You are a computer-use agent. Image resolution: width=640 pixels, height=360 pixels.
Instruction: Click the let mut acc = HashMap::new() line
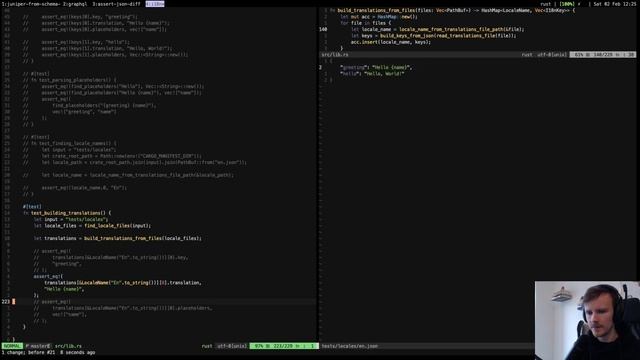click(379, 17)
